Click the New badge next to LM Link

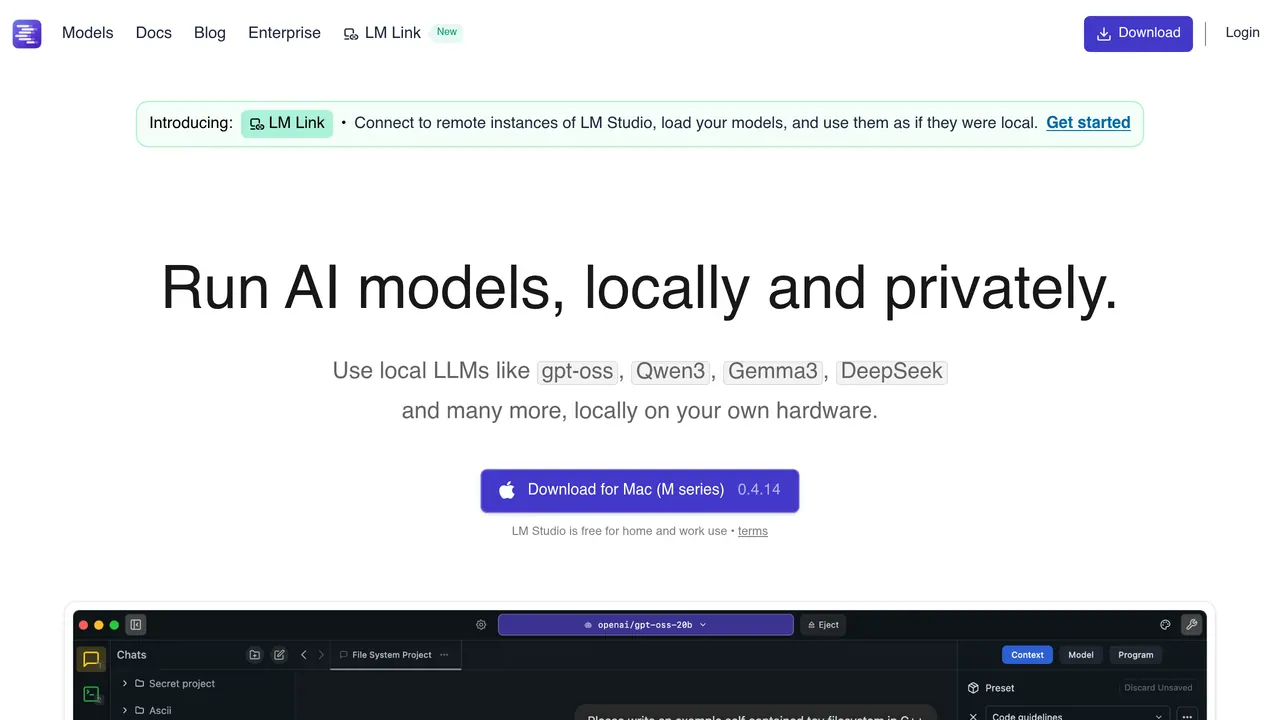447,32
